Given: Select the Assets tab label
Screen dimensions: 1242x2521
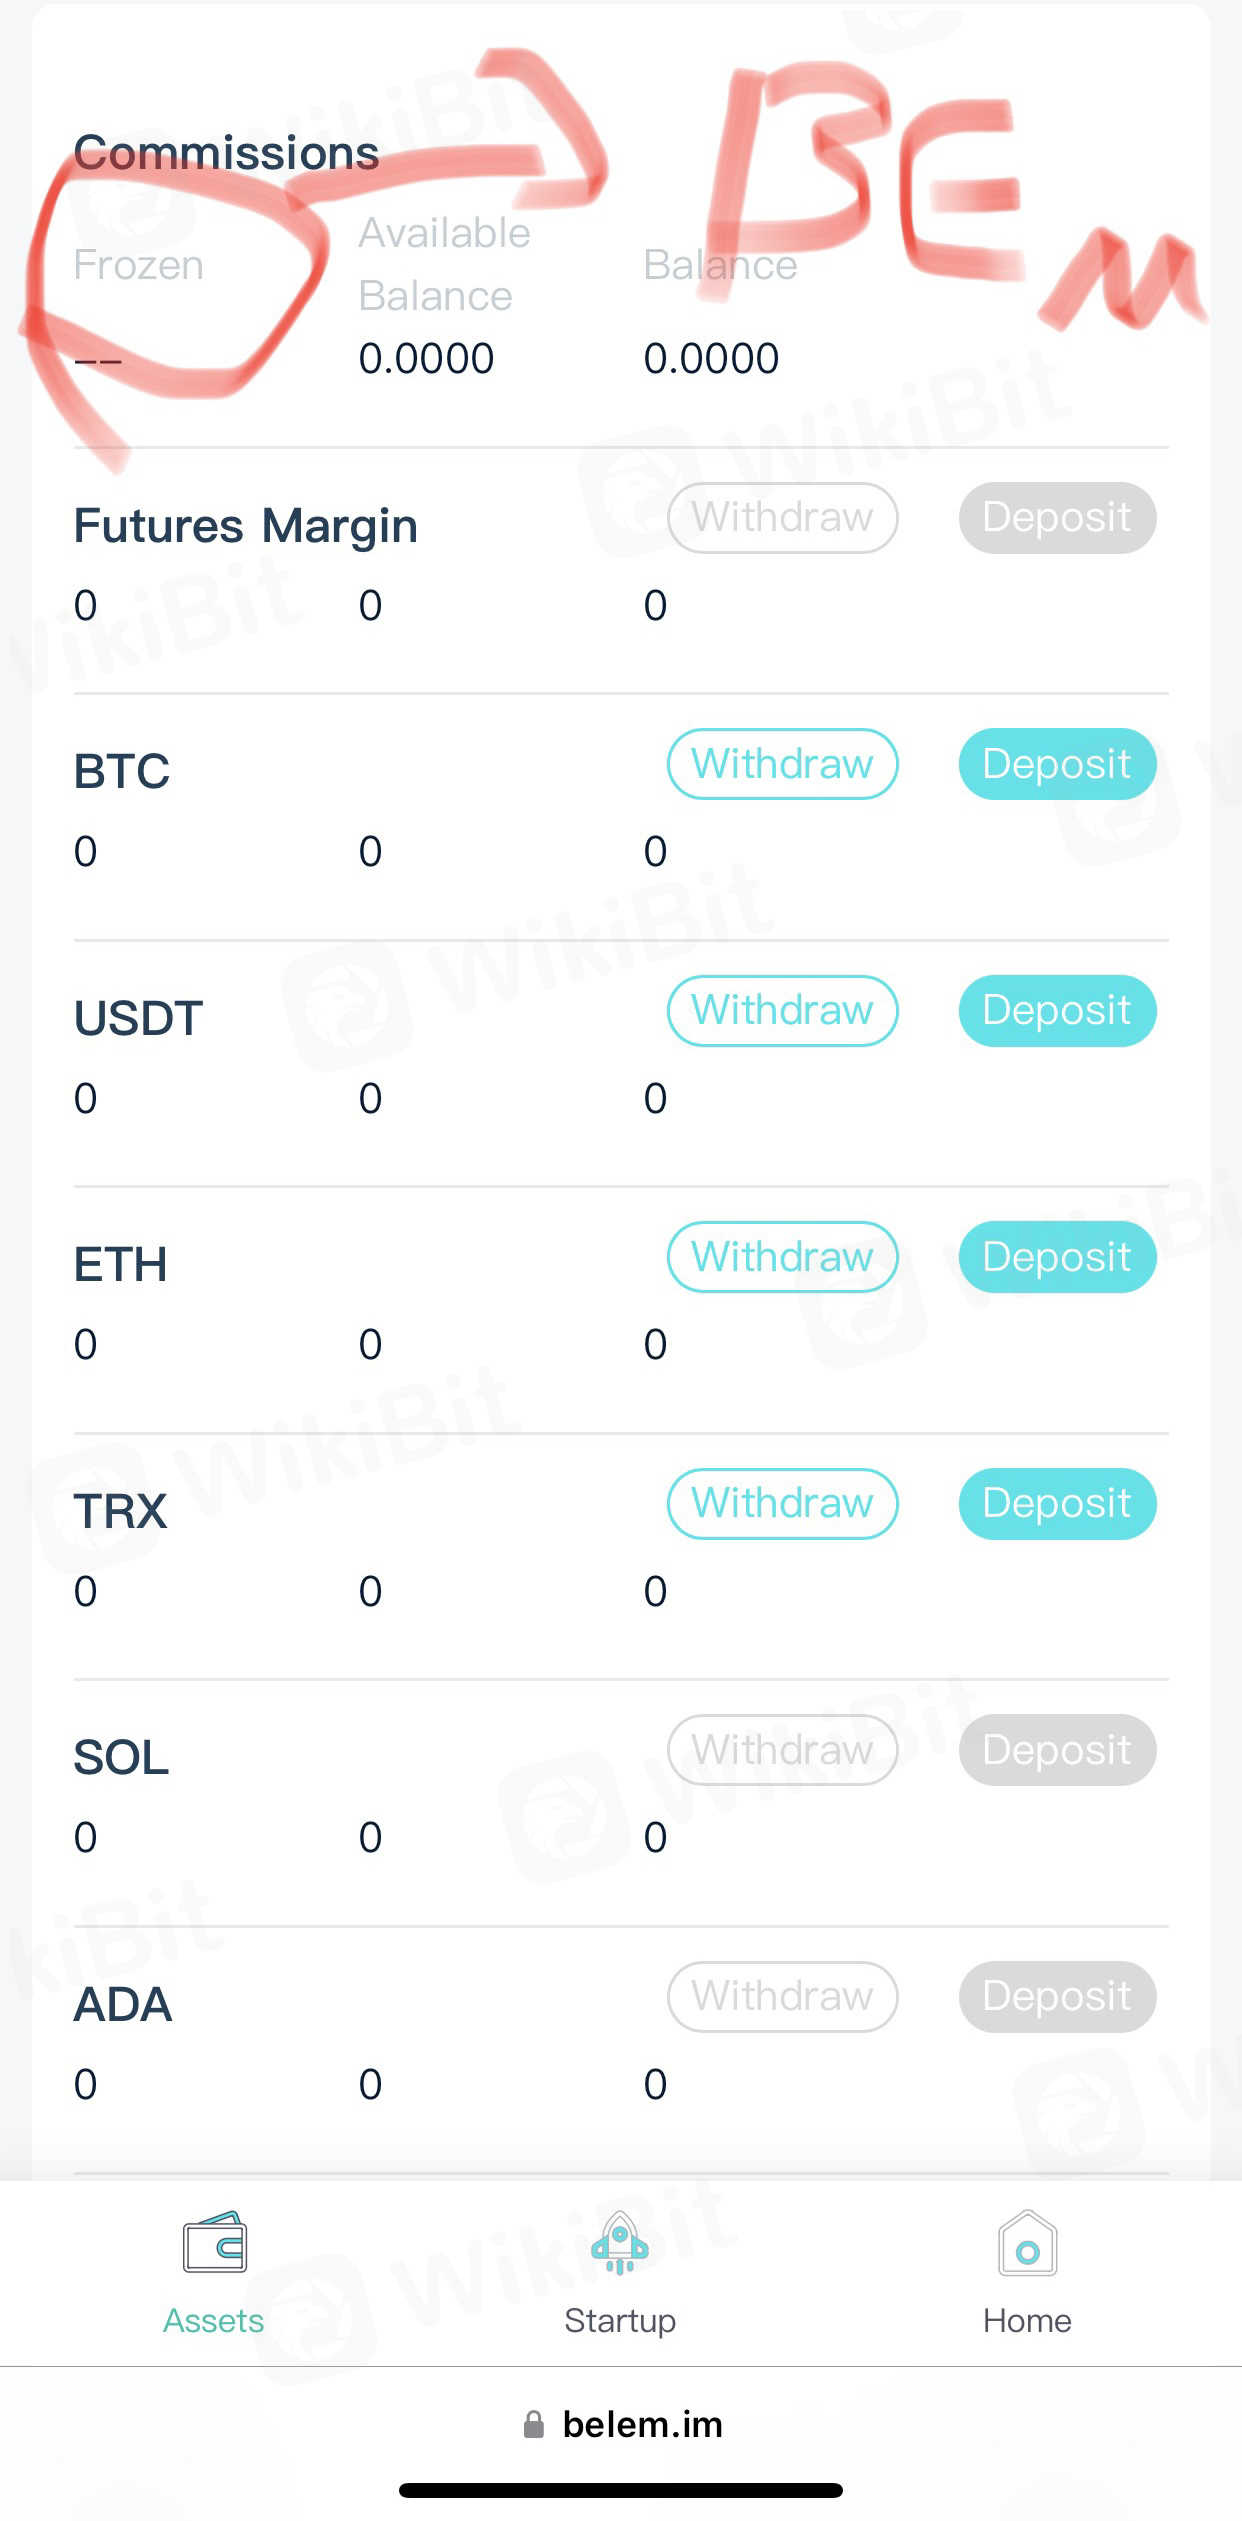Looking at the screenshot, I should [214, 2320].
